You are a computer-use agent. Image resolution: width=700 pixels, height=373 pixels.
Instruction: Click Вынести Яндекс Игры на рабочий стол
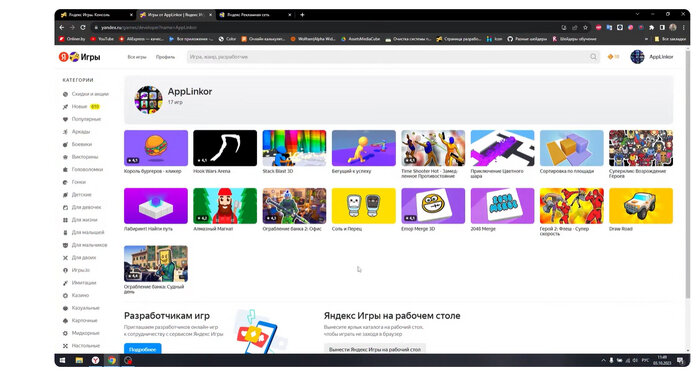coord(375,349)
